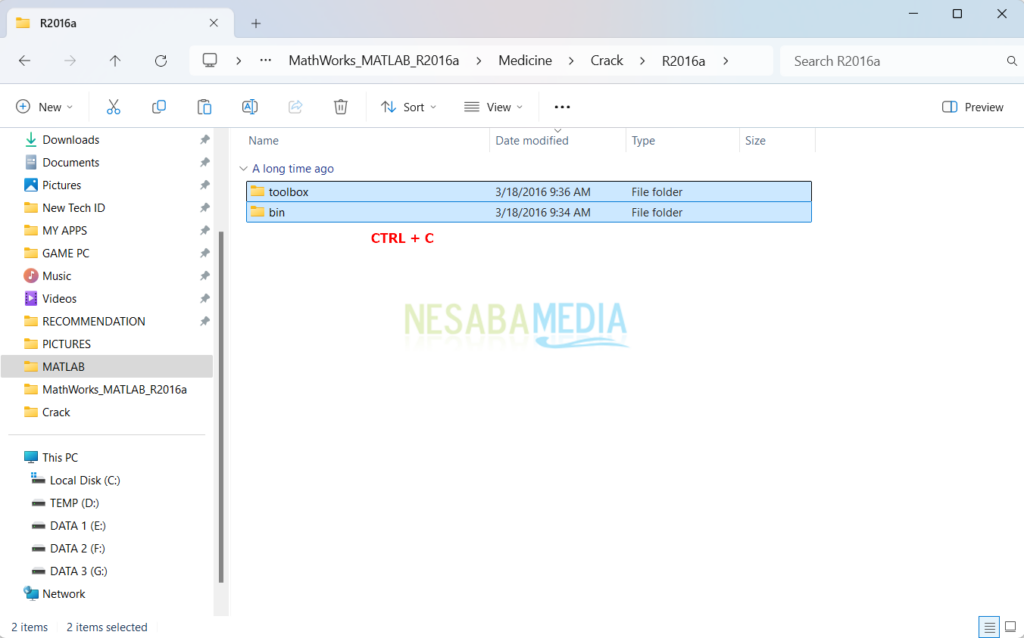1024x638 pixels.
Task: Delete selected folders using trash icon
Action: [340, 106]
